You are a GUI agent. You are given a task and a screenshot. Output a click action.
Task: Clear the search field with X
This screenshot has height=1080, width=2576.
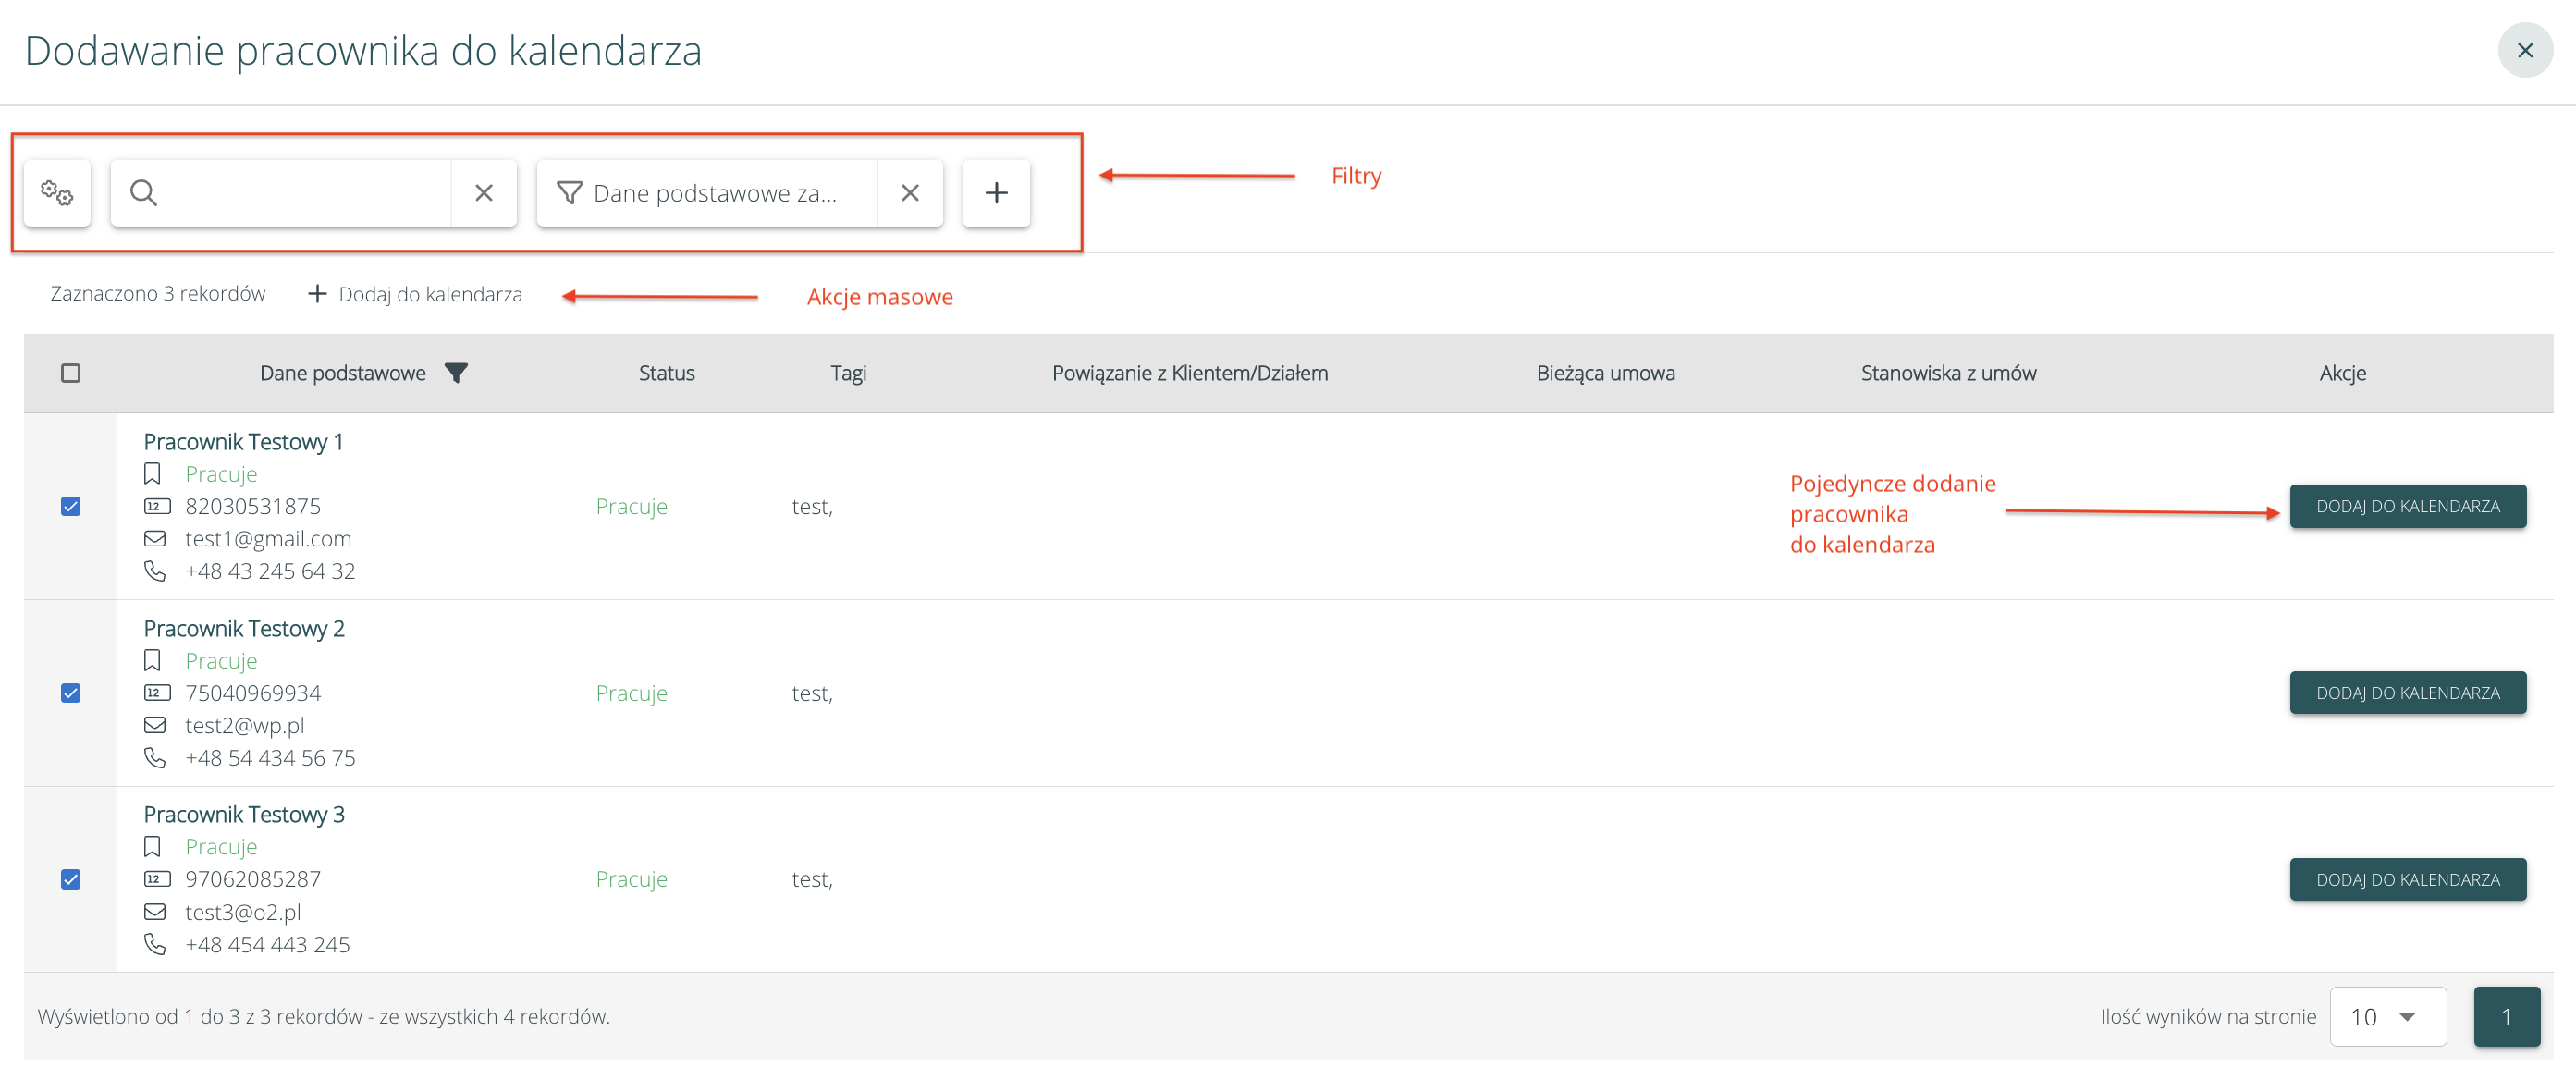[484, 193]
